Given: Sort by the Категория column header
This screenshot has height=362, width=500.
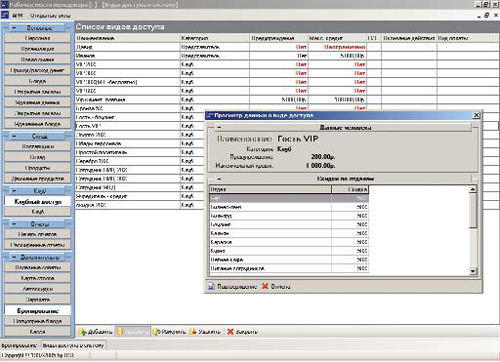Looking at the screenshot, I should [x=215, y=38].
